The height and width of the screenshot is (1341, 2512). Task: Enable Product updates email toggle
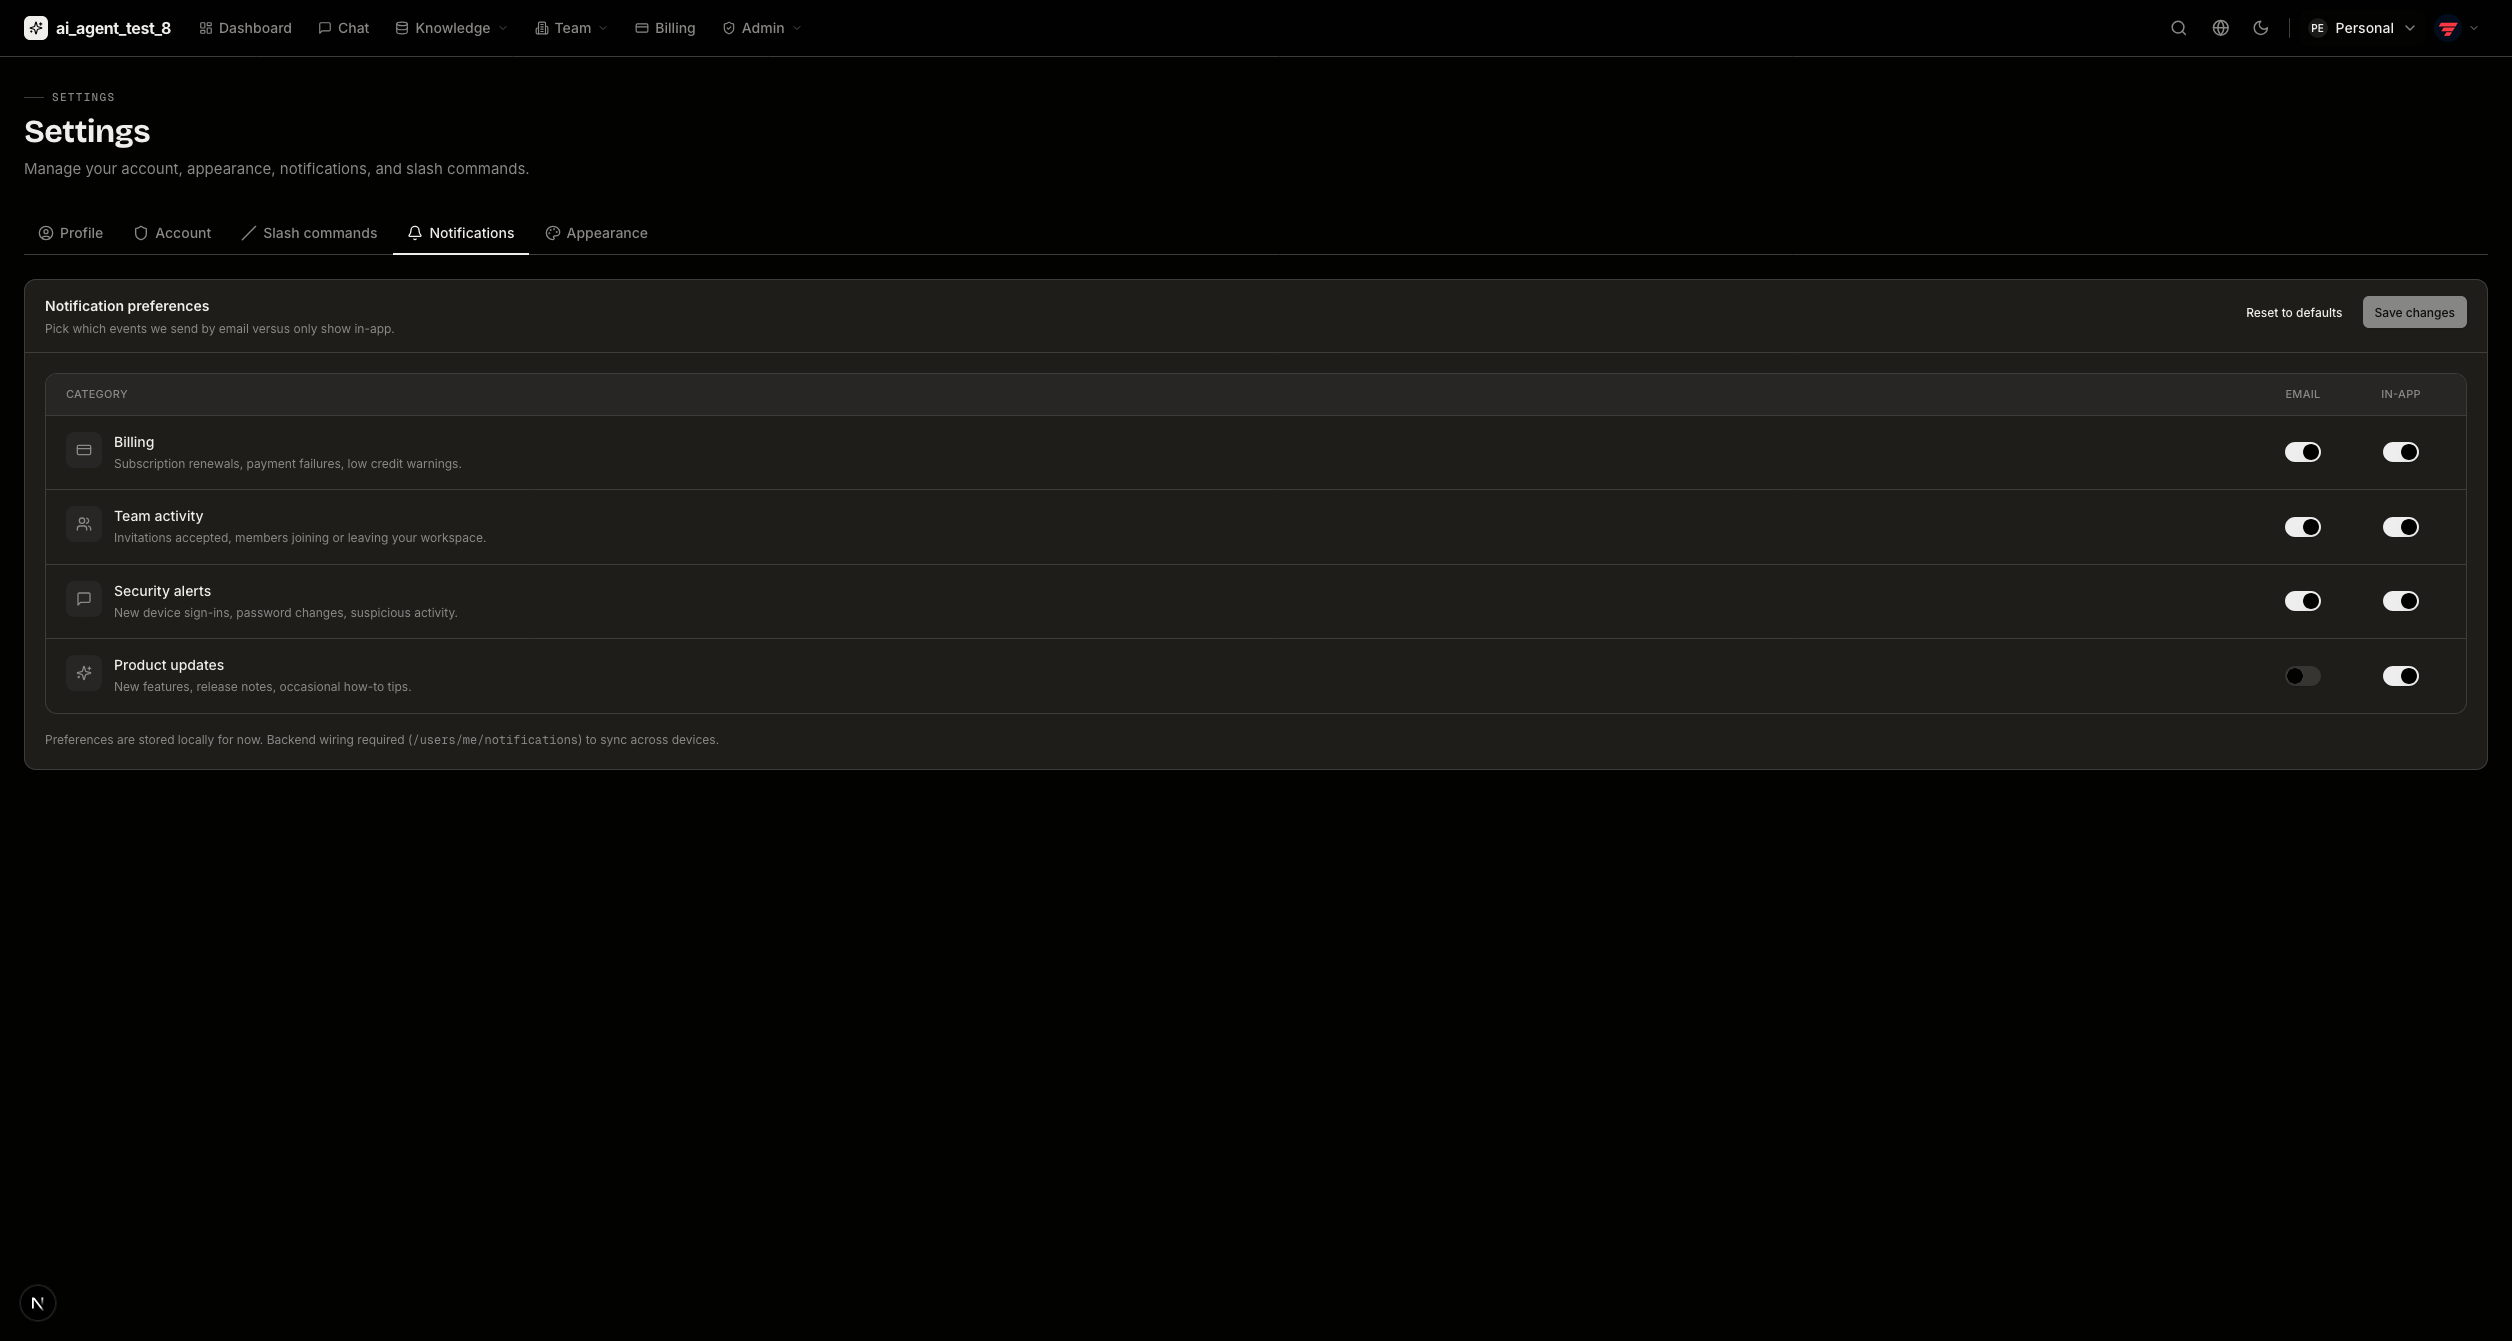(2302, 676)
